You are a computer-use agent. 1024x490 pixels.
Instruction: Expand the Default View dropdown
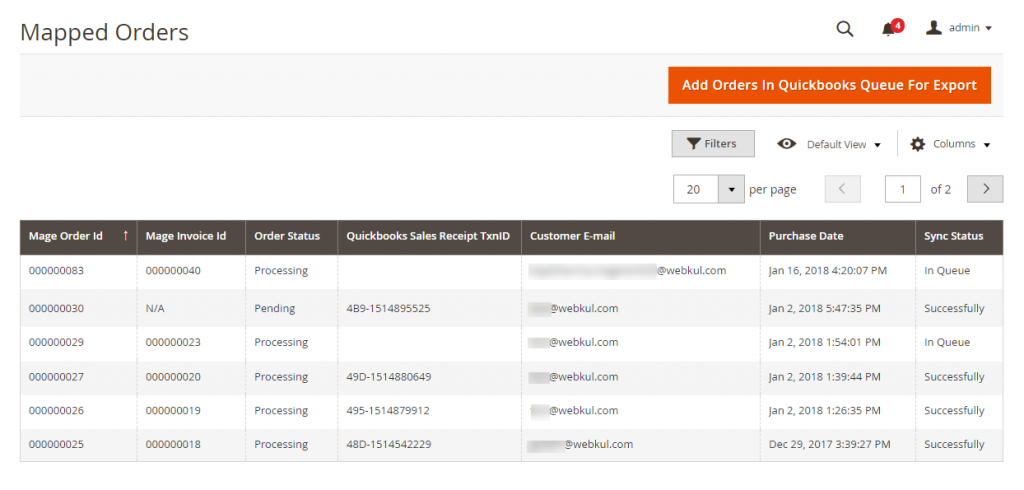829,144
